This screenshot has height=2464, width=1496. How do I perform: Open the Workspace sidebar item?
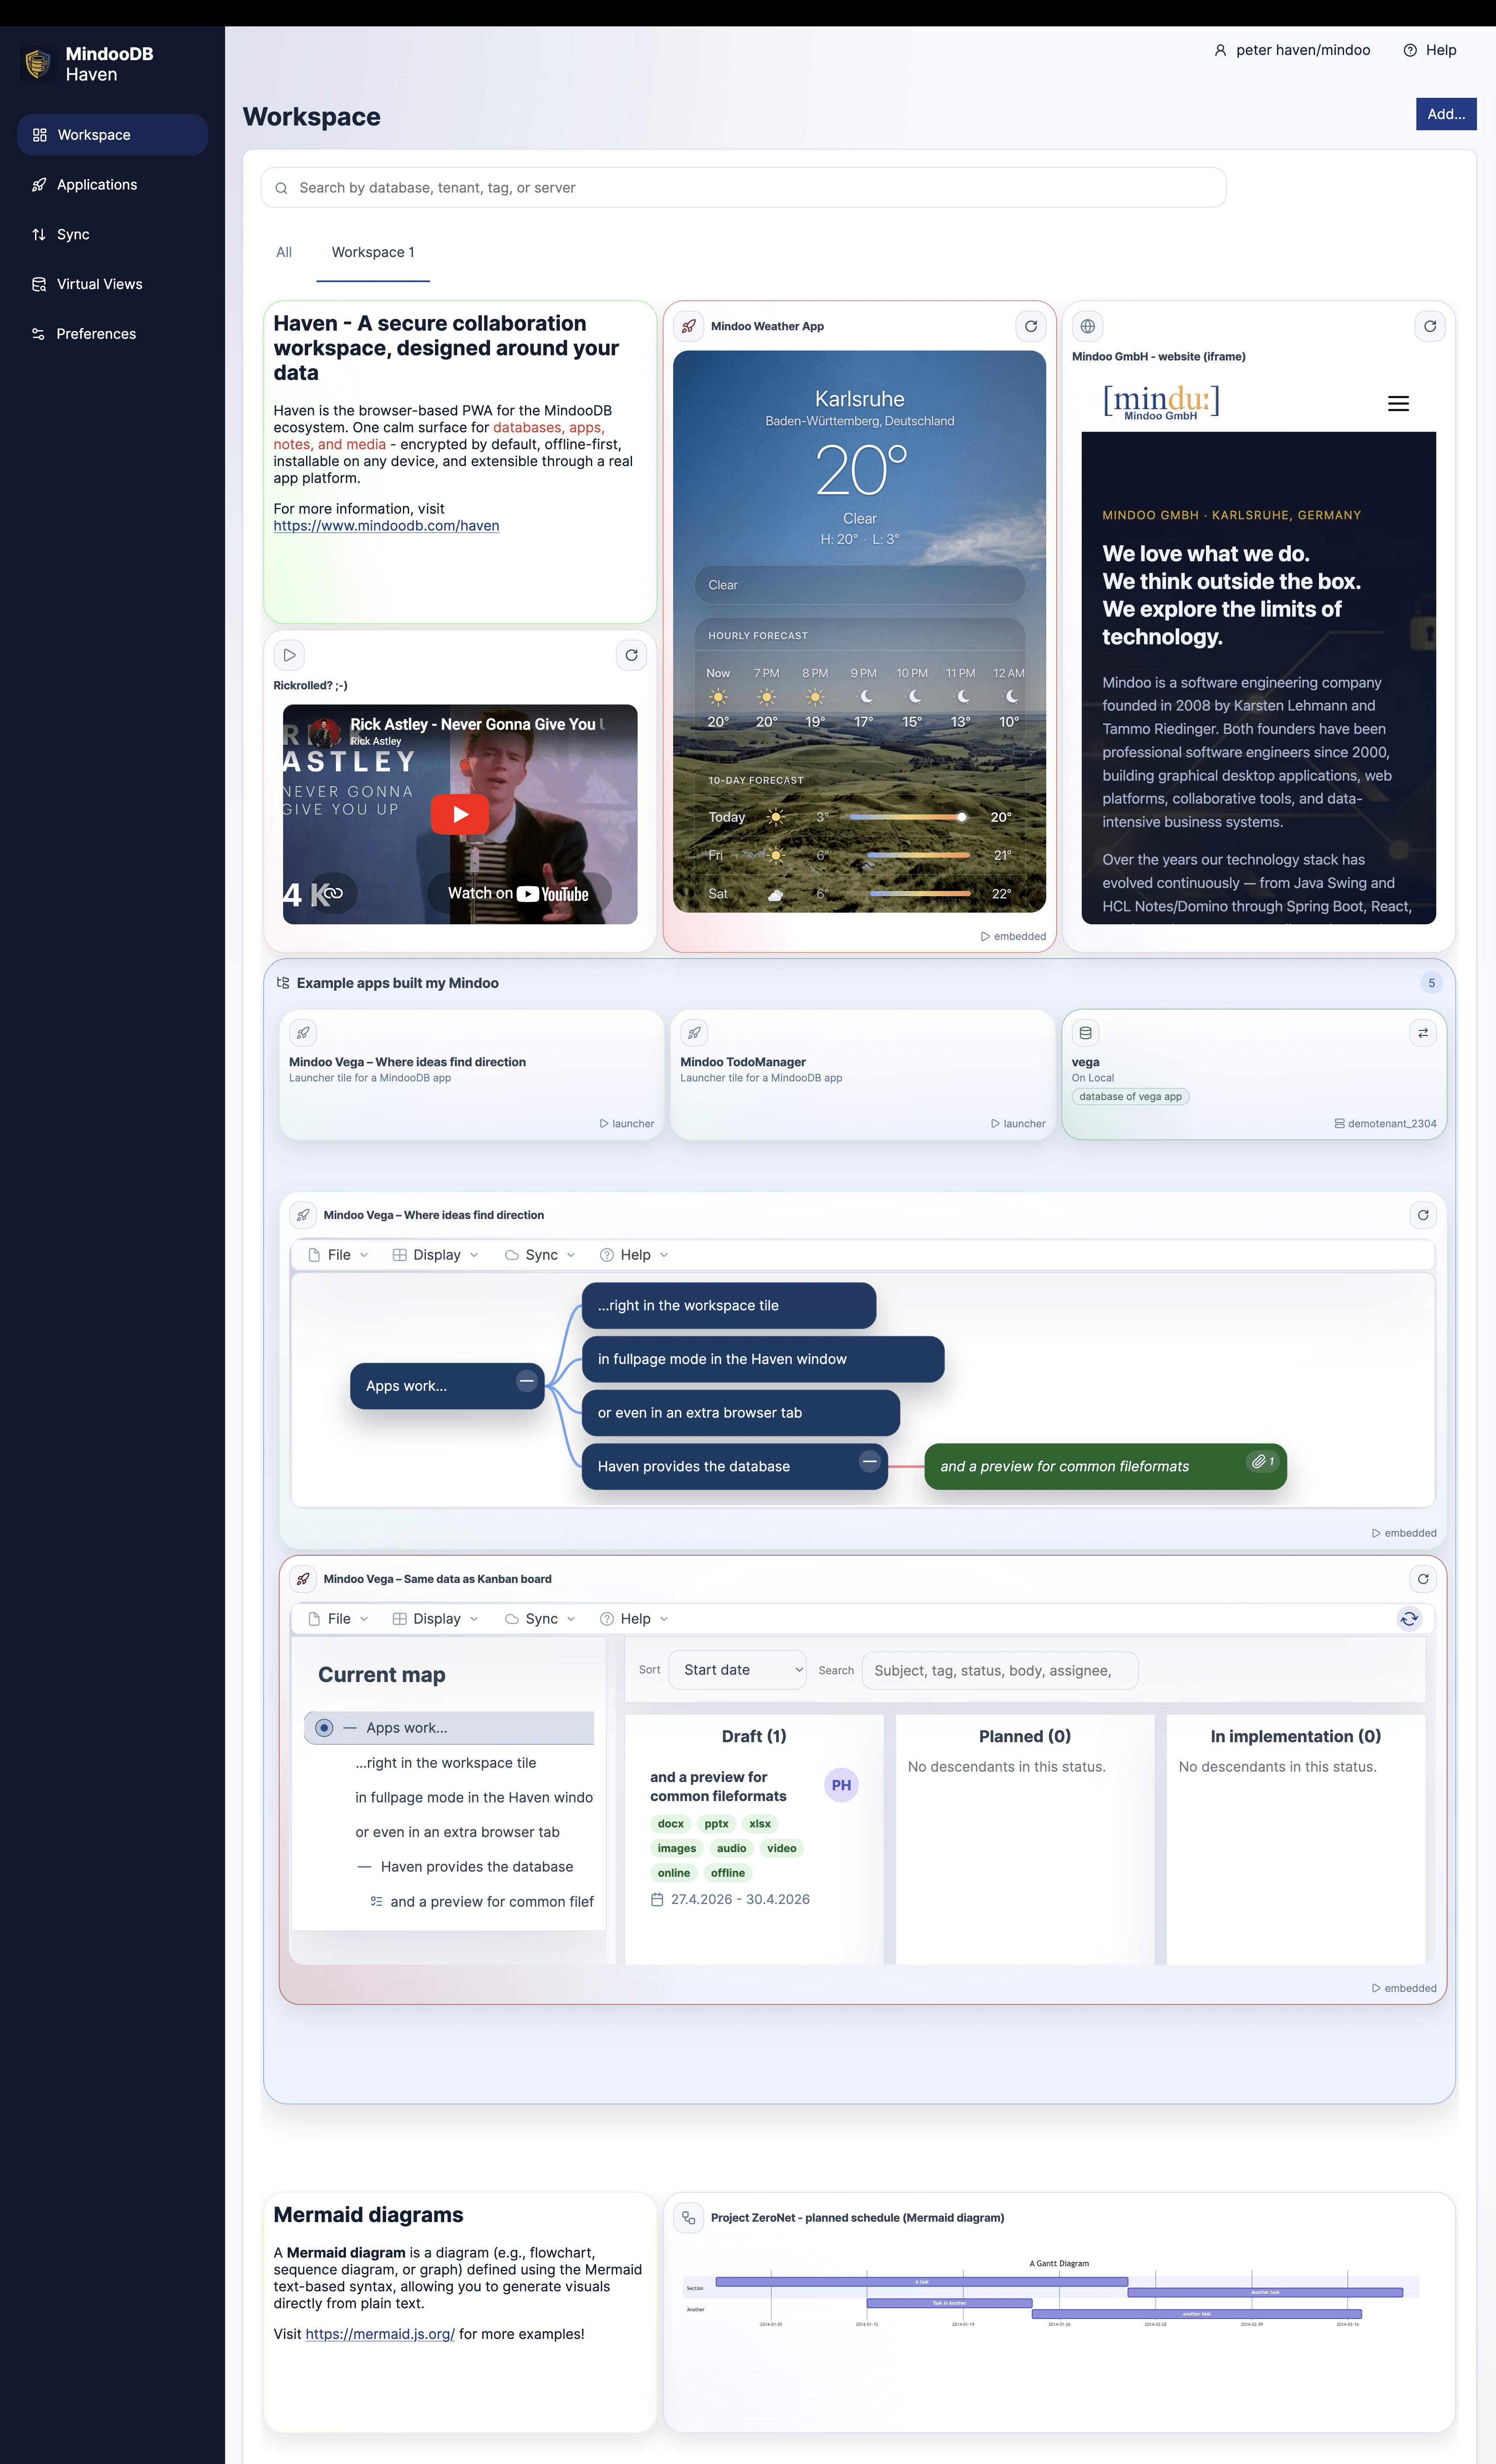(x=112, y=135)
